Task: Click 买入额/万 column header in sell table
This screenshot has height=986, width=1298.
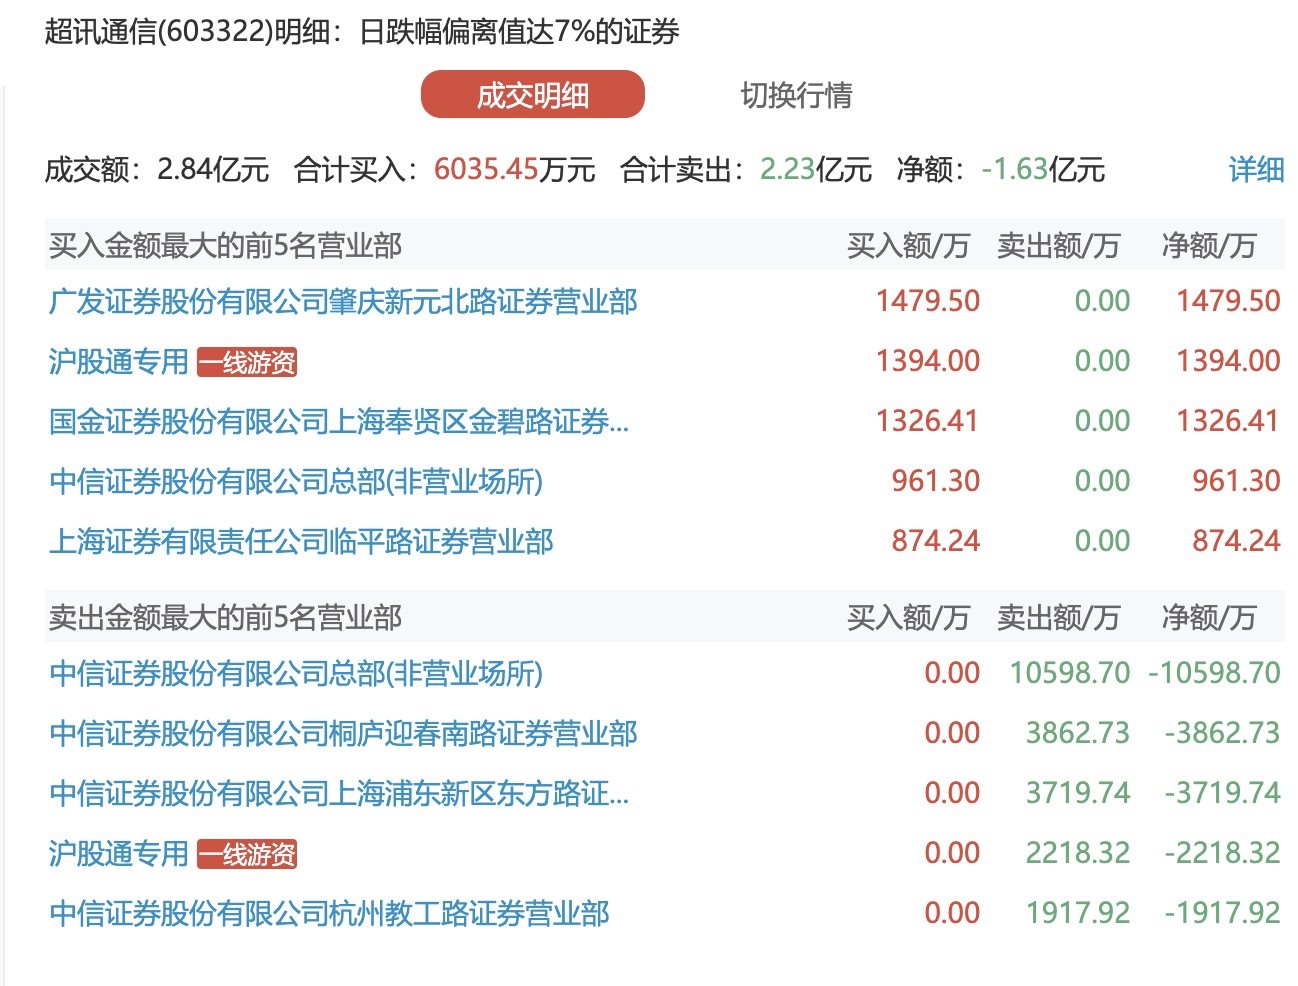Action: click(x=908, y=617)
